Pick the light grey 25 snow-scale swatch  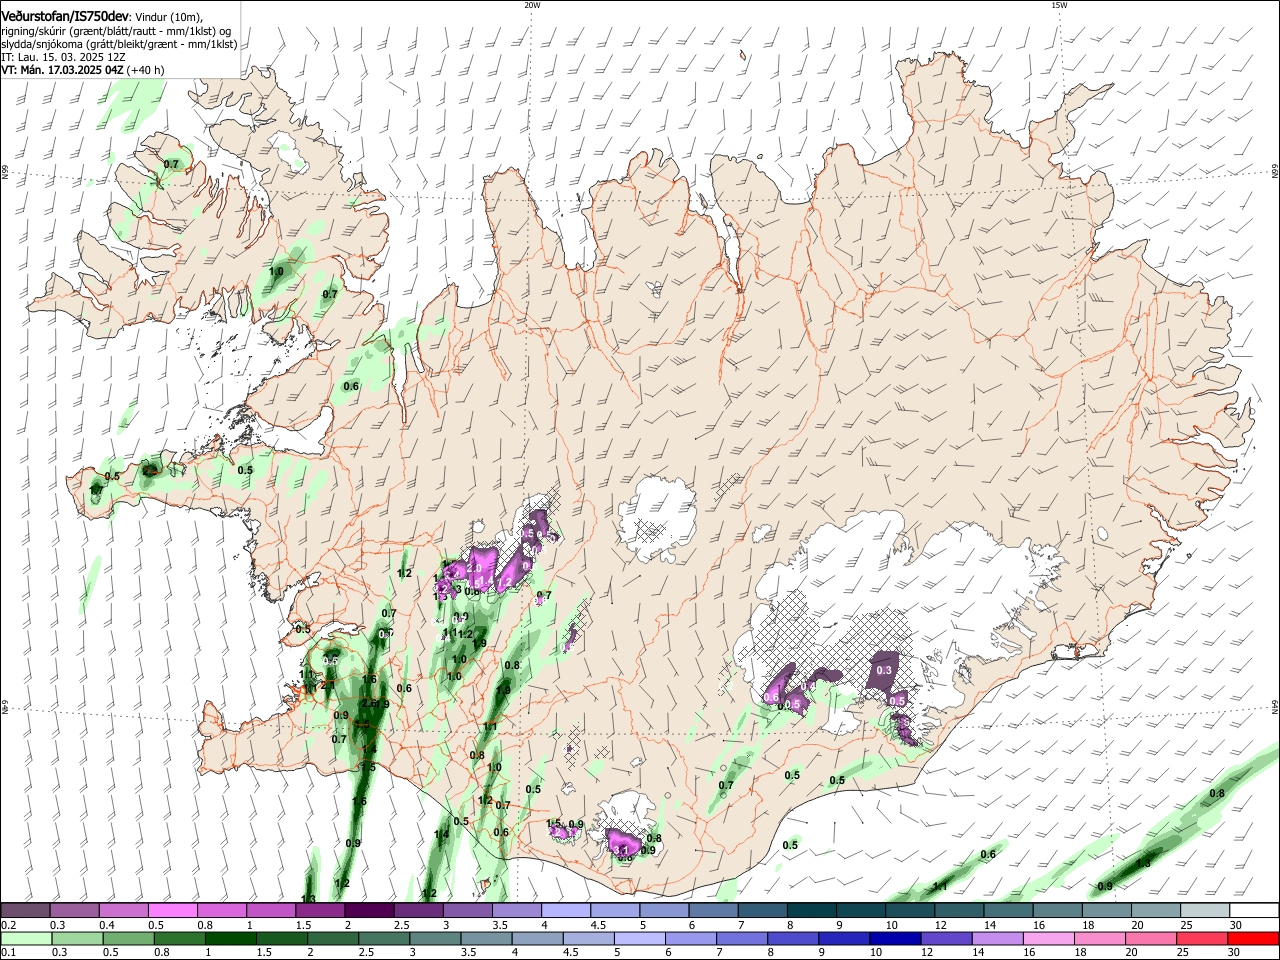(x=1203, y=911)
